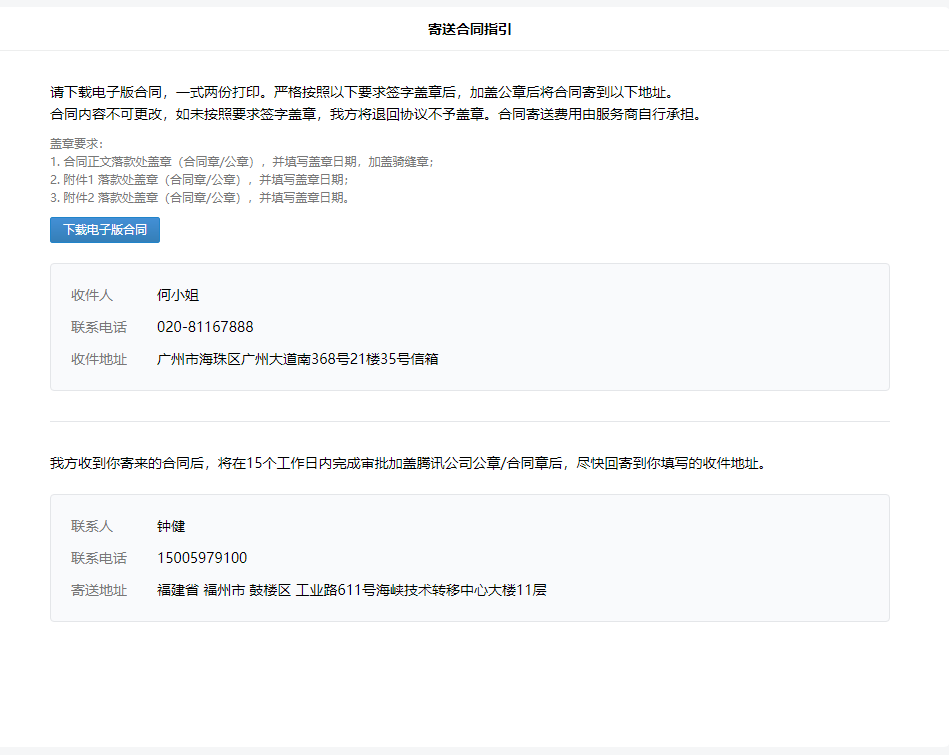The width and height of the screenshot is (949, 755).
Task: Click the 寄送地址 label
Action: click(99, 590)
